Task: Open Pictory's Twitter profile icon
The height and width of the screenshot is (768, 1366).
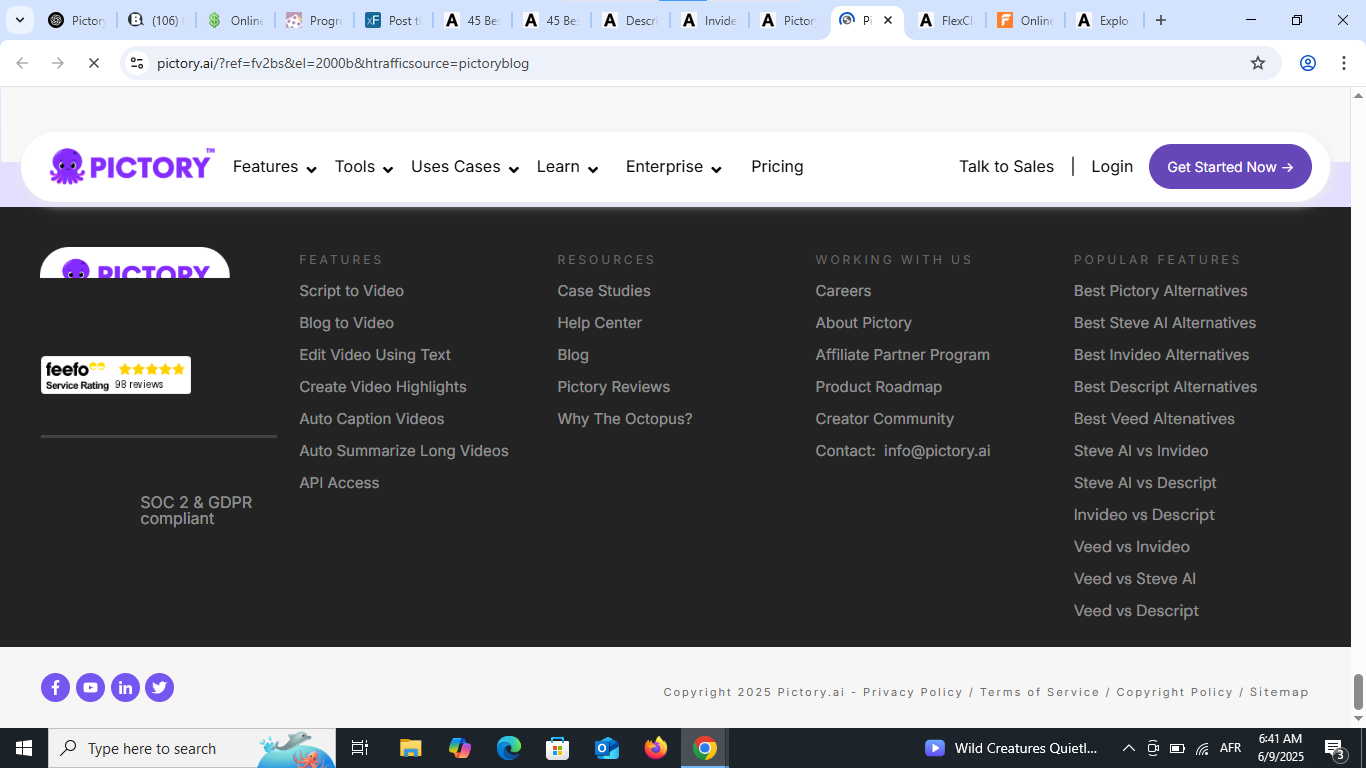Action: (x=159, y=687)
